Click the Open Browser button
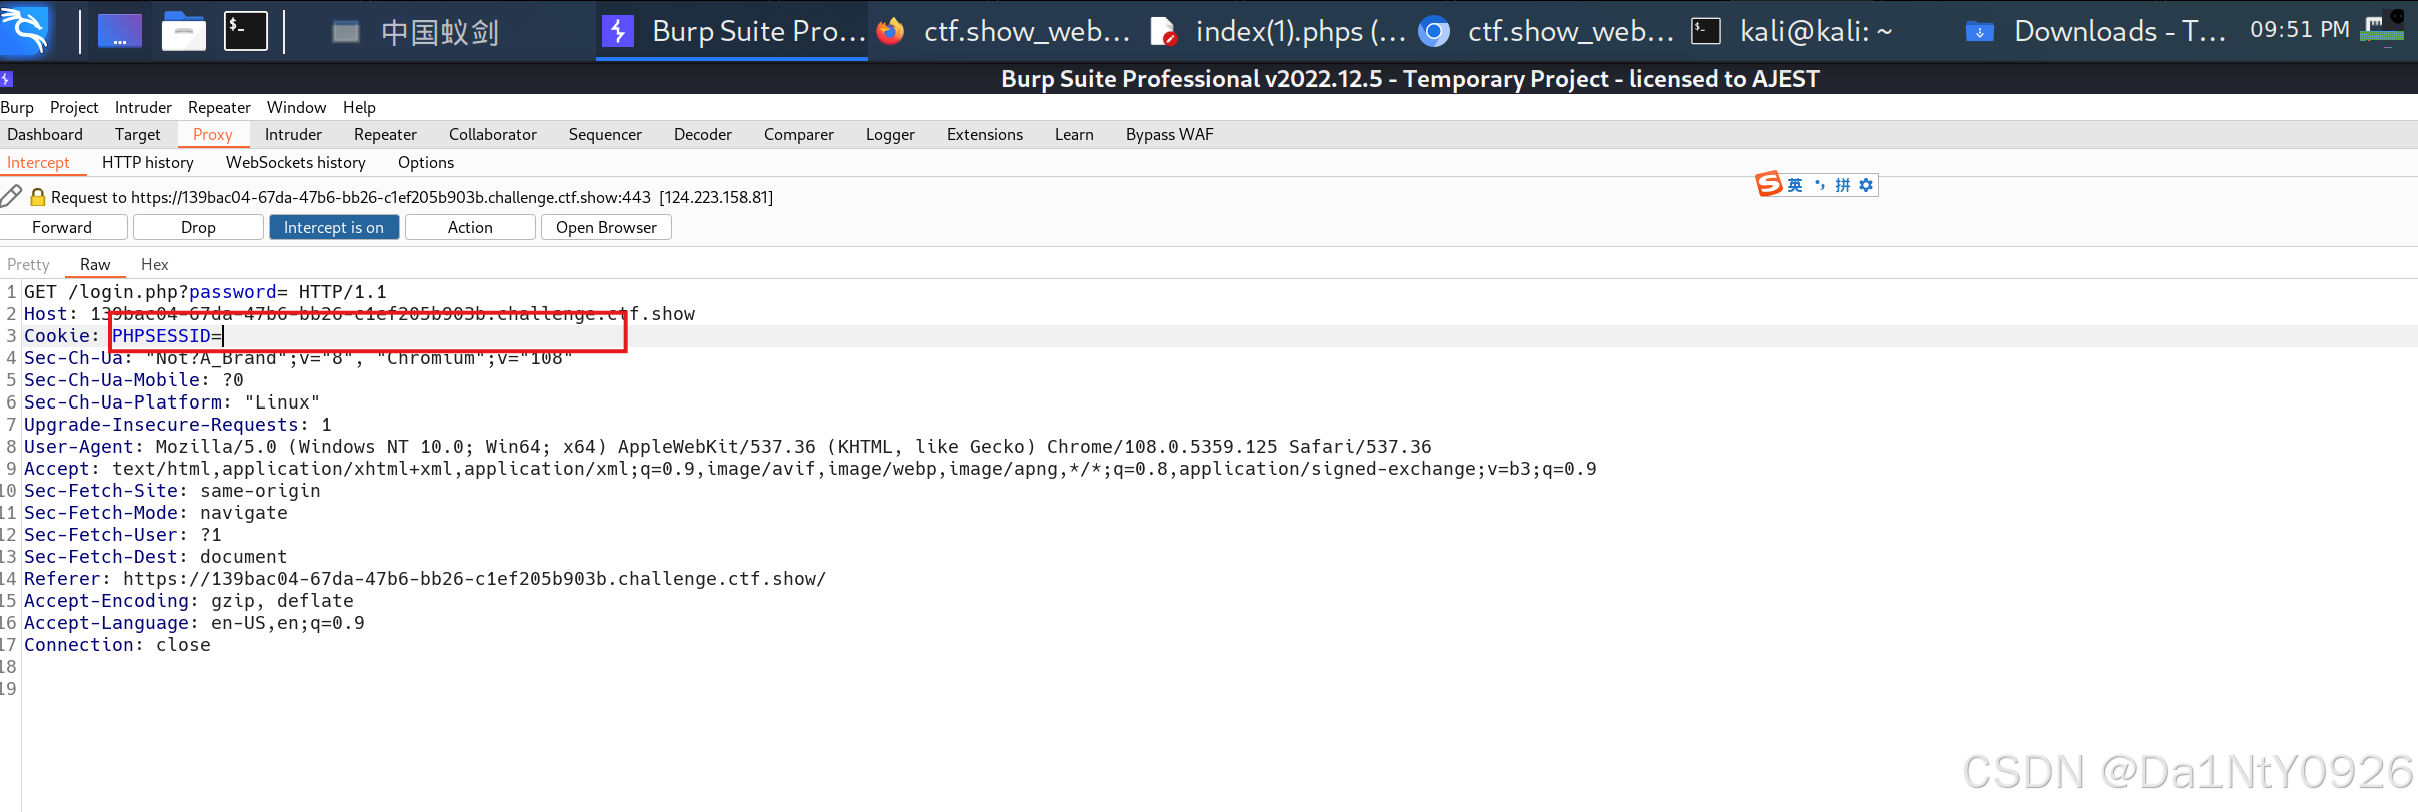Viewport: 2418px width, 812px height. [606, 227]
